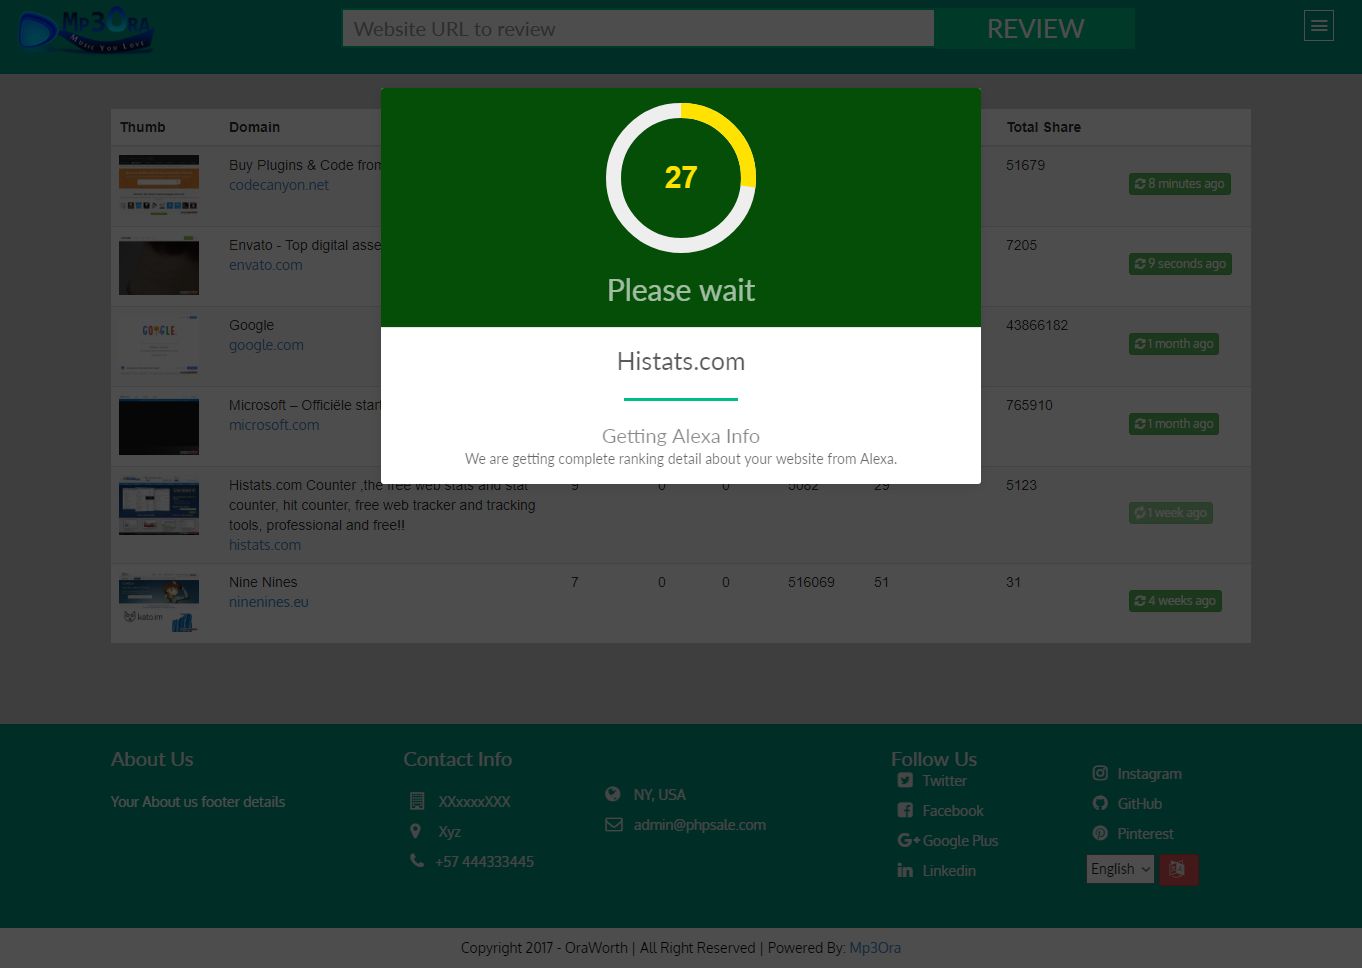Open the envato.com link
Viewport: 1362px width, 968px height.
266,265
